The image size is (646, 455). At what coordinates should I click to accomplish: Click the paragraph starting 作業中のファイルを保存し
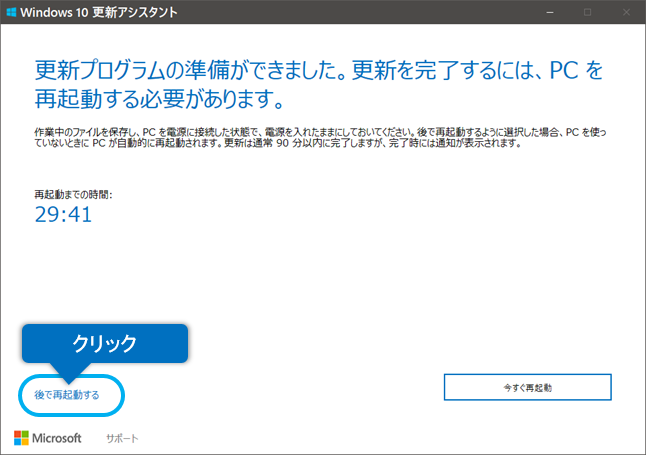tap(320, 138)
